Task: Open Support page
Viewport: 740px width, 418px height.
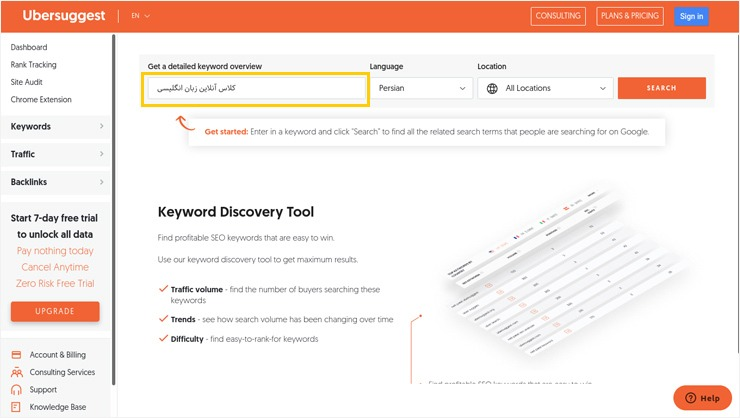Action: [x=43, y=390]
